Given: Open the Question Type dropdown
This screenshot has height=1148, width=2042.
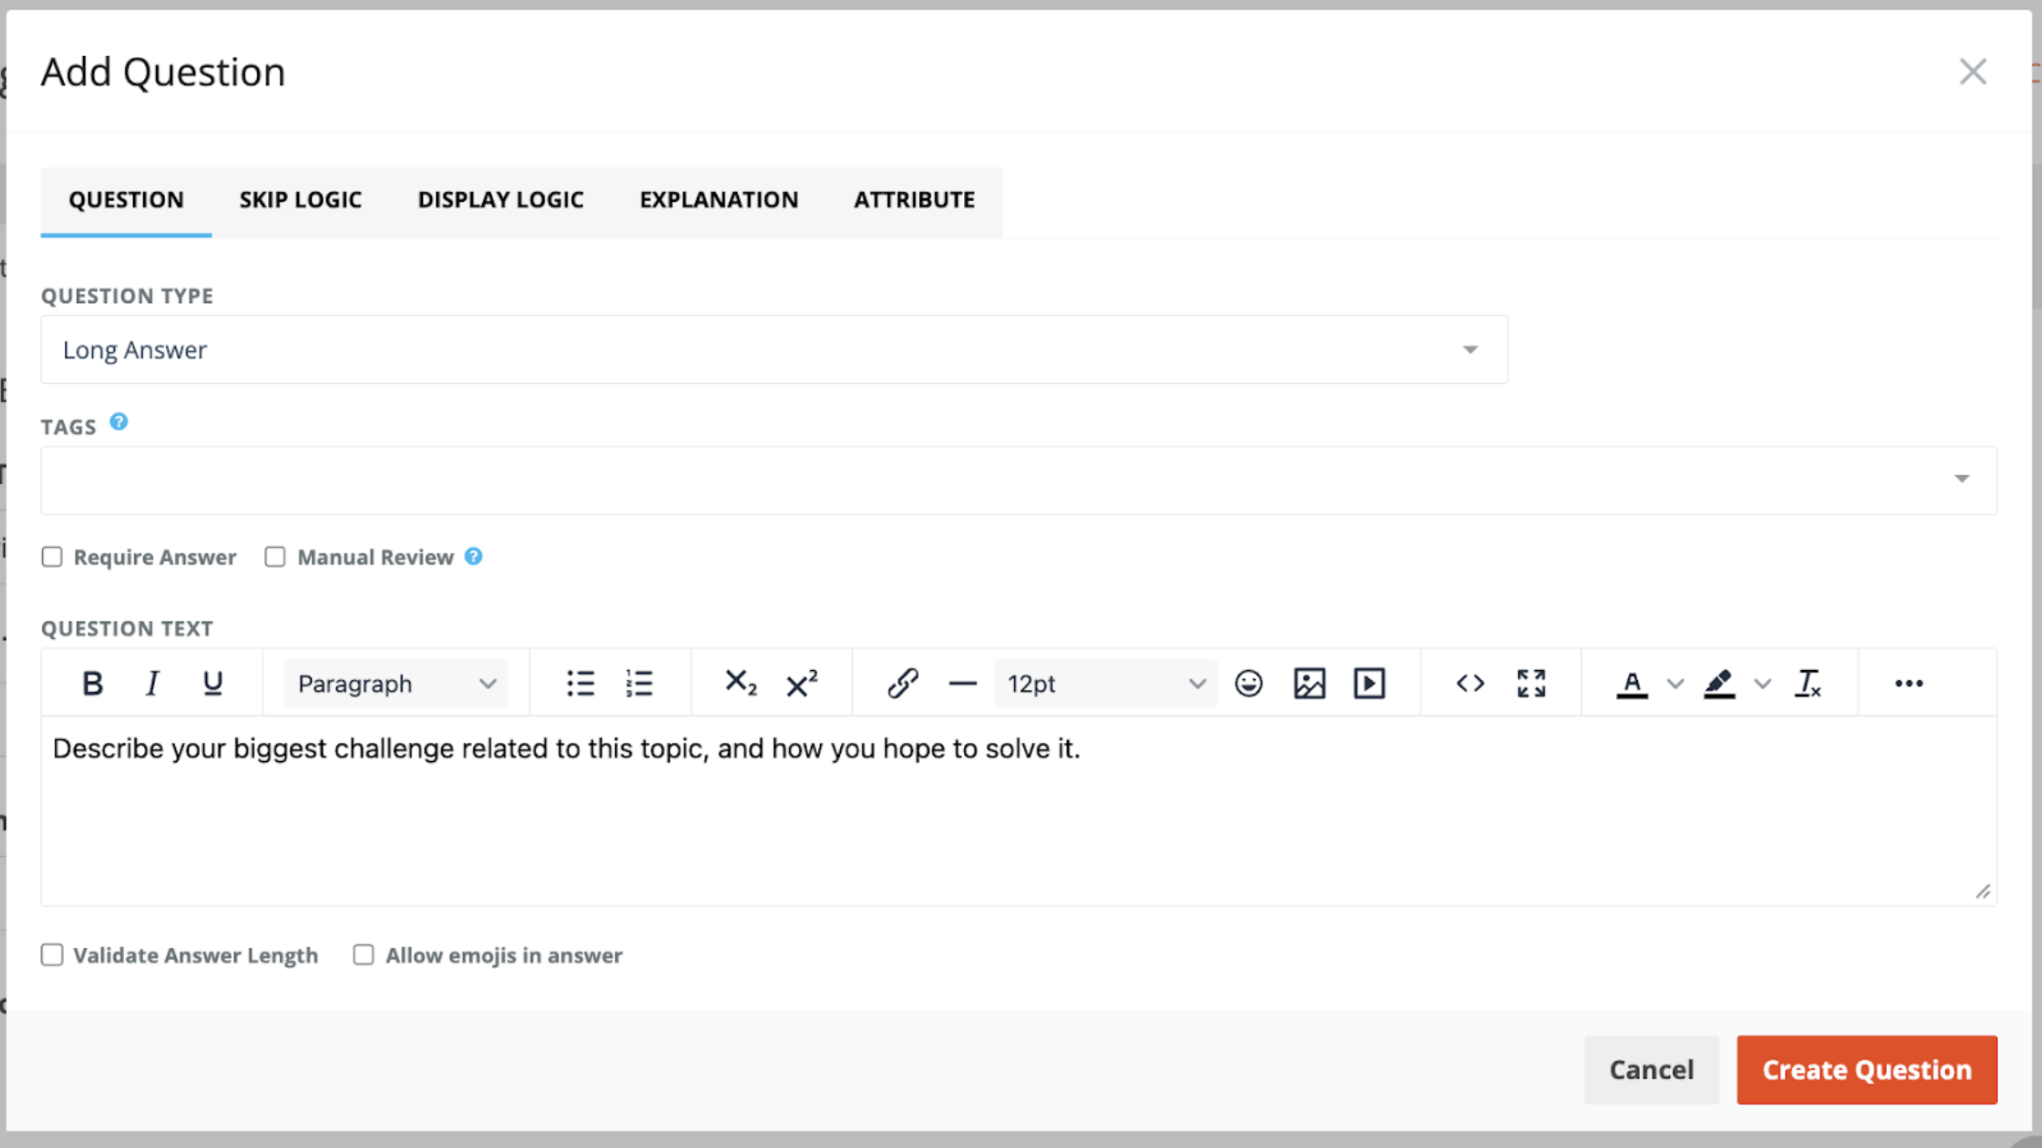Looking at the screenshot, I should (773, 350).
